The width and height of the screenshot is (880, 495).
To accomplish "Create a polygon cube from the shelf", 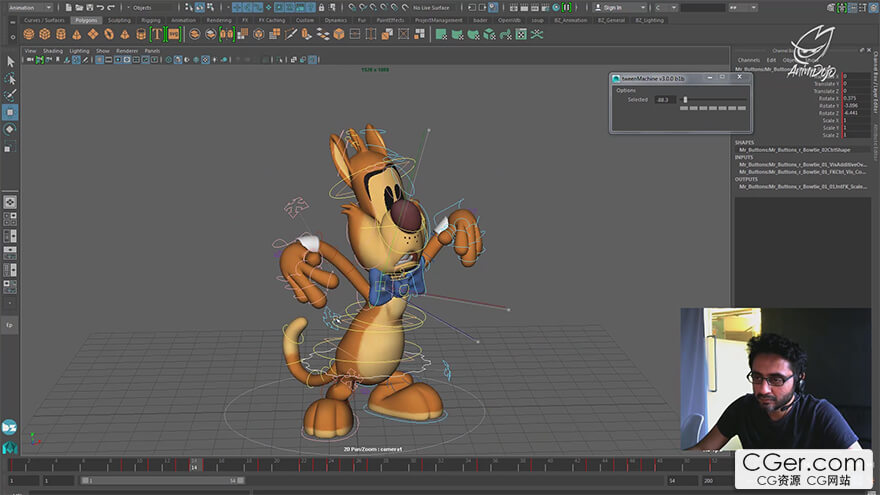I will point(43,34).
